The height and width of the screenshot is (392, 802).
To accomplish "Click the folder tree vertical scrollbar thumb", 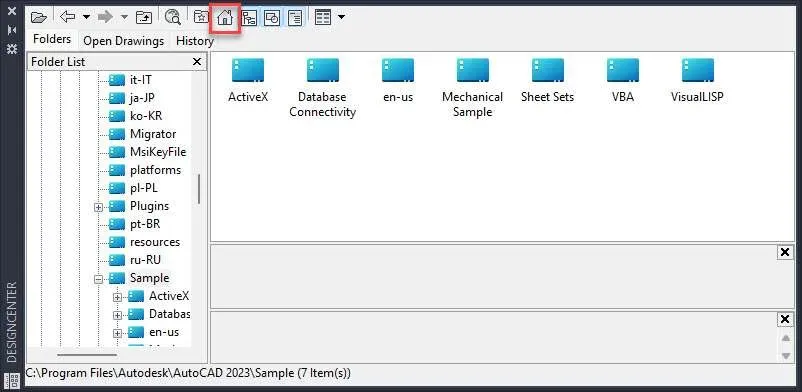I will [x=199, y=189].
